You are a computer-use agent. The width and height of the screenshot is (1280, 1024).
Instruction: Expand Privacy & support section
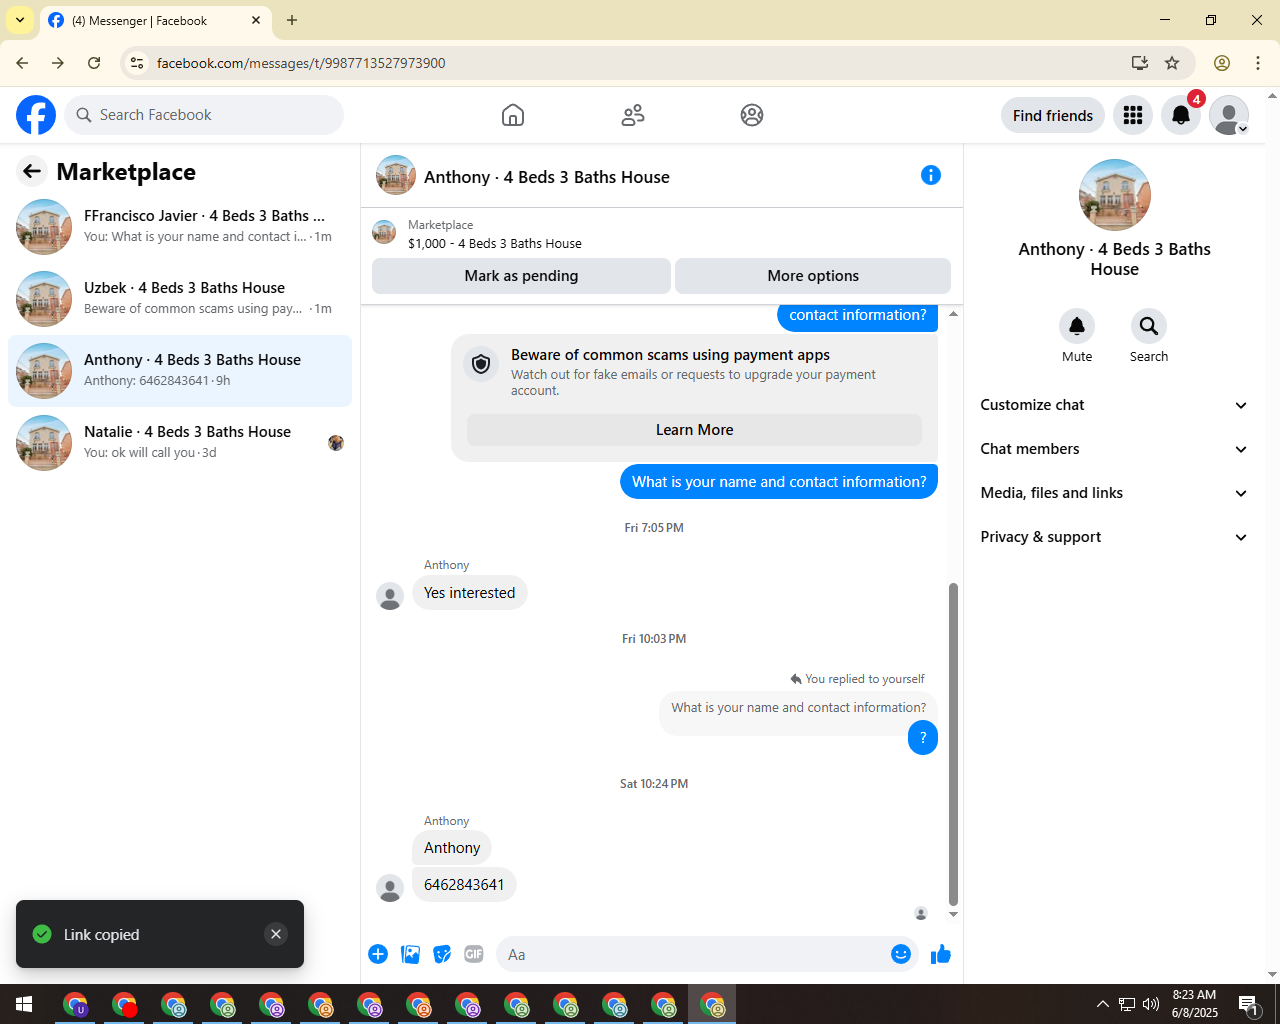1115,537
